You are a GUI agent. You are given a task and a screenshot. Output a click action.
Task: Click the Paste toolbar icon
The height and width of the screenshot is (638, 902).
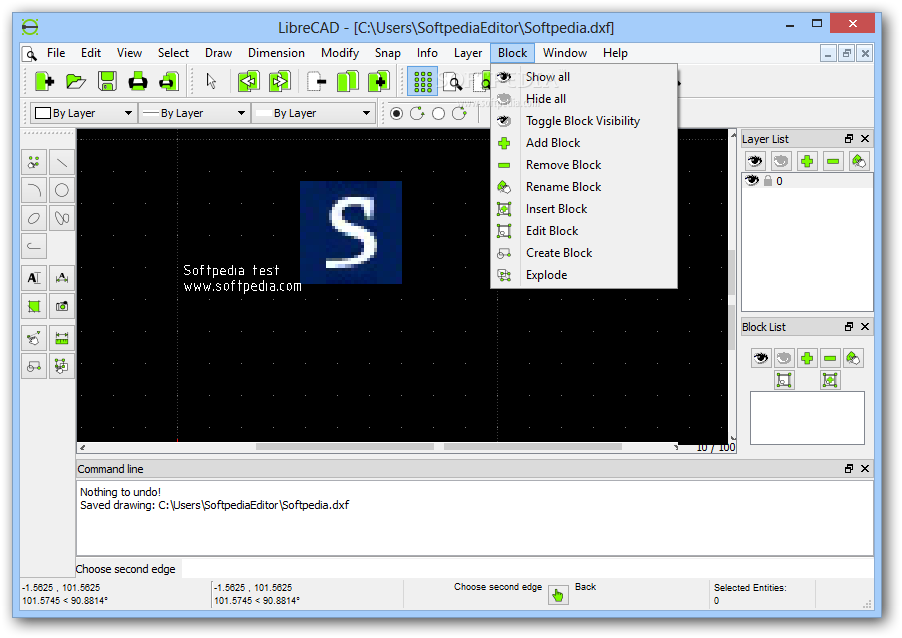(x=379, y=82)
